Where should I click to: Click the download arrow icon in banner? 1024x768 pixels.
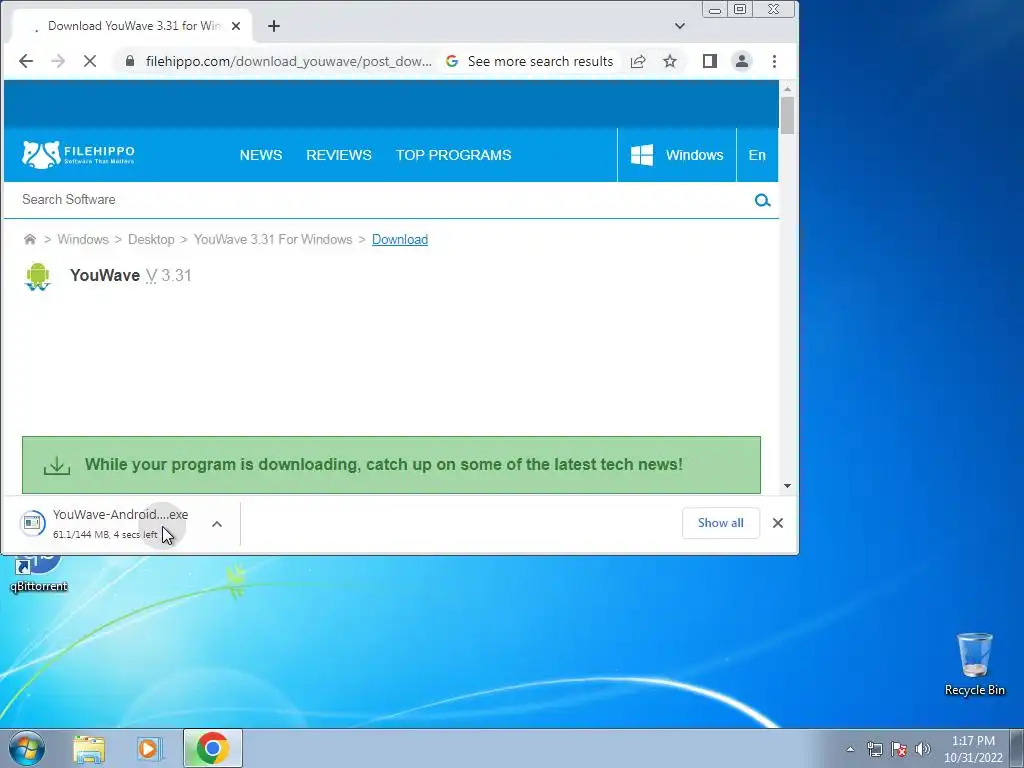click(57, 466)
